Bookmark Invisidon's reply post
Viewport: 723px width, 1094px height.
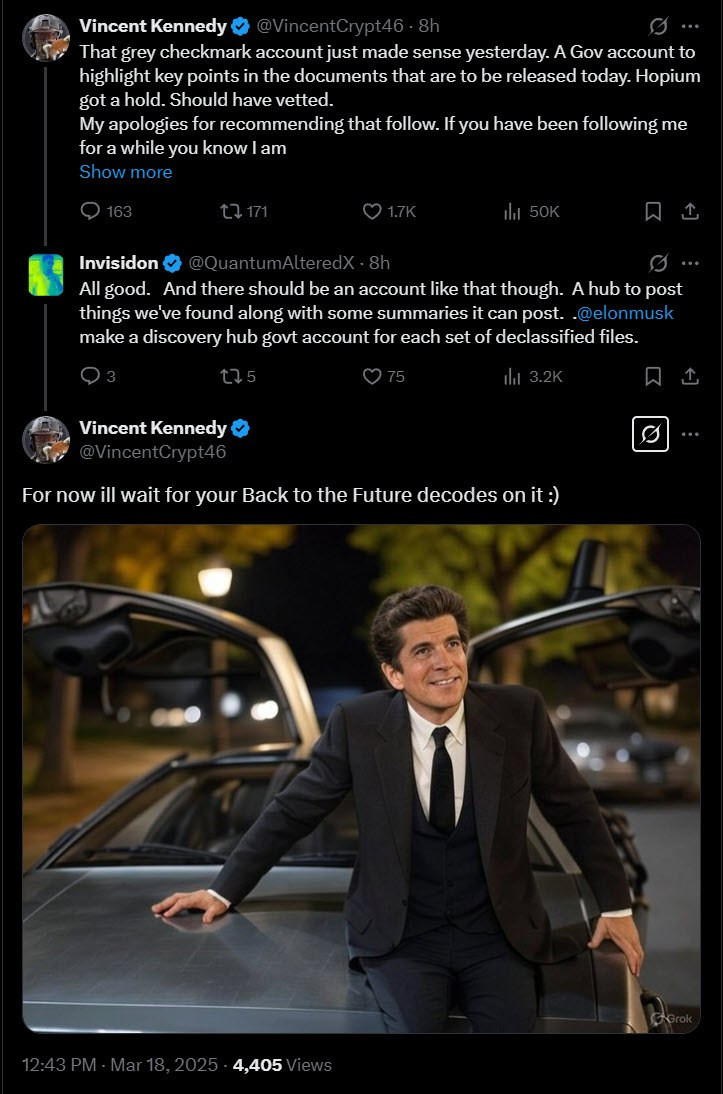click(653, 376)
